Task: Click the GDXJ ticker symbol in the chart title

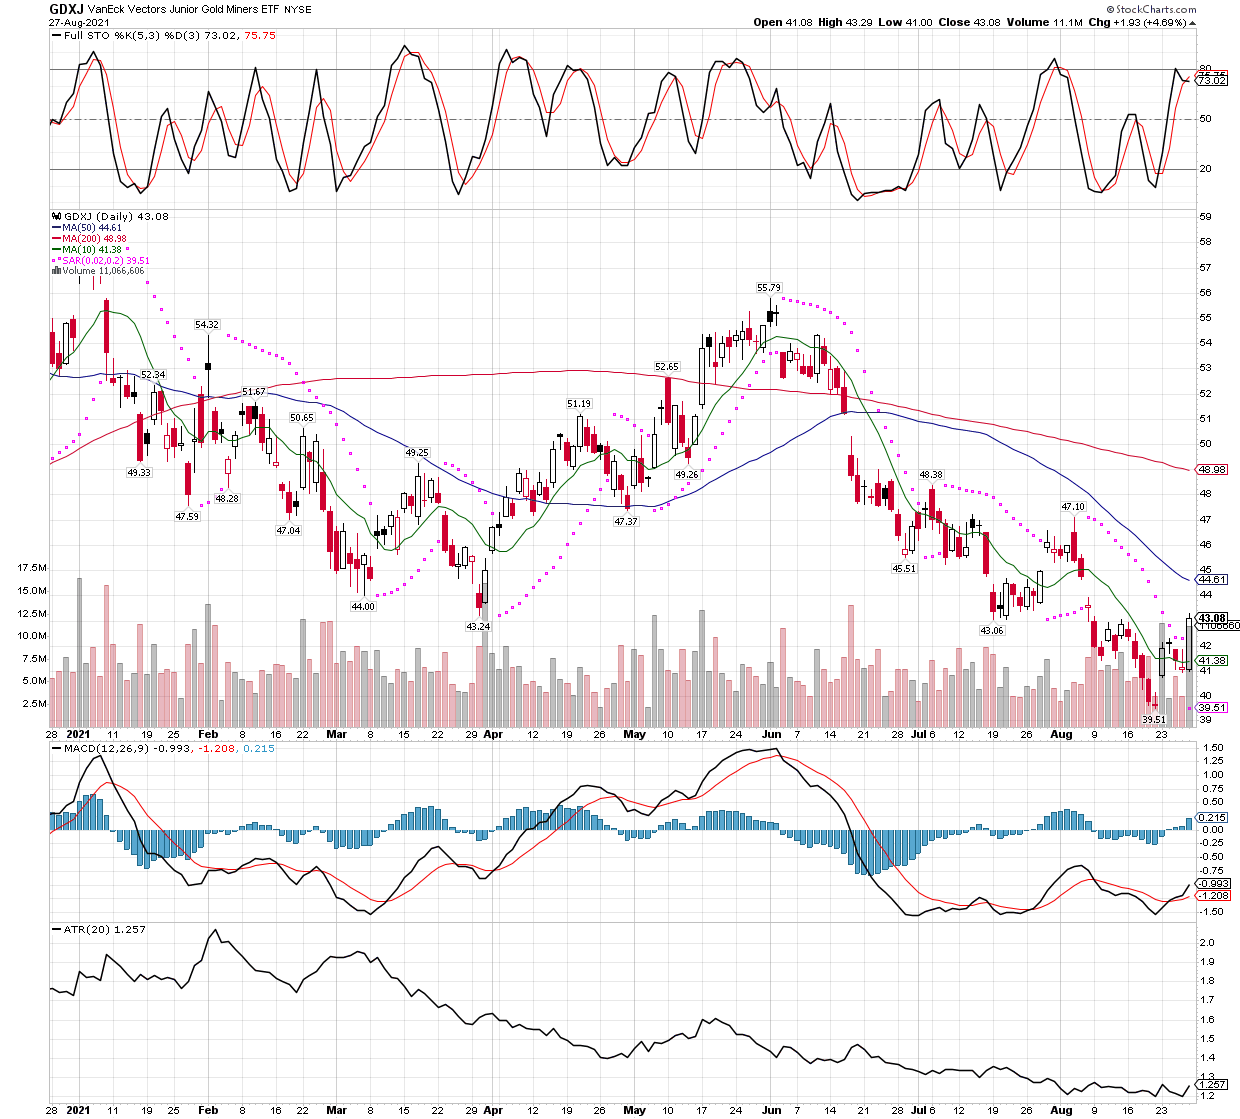Action: 67,8
